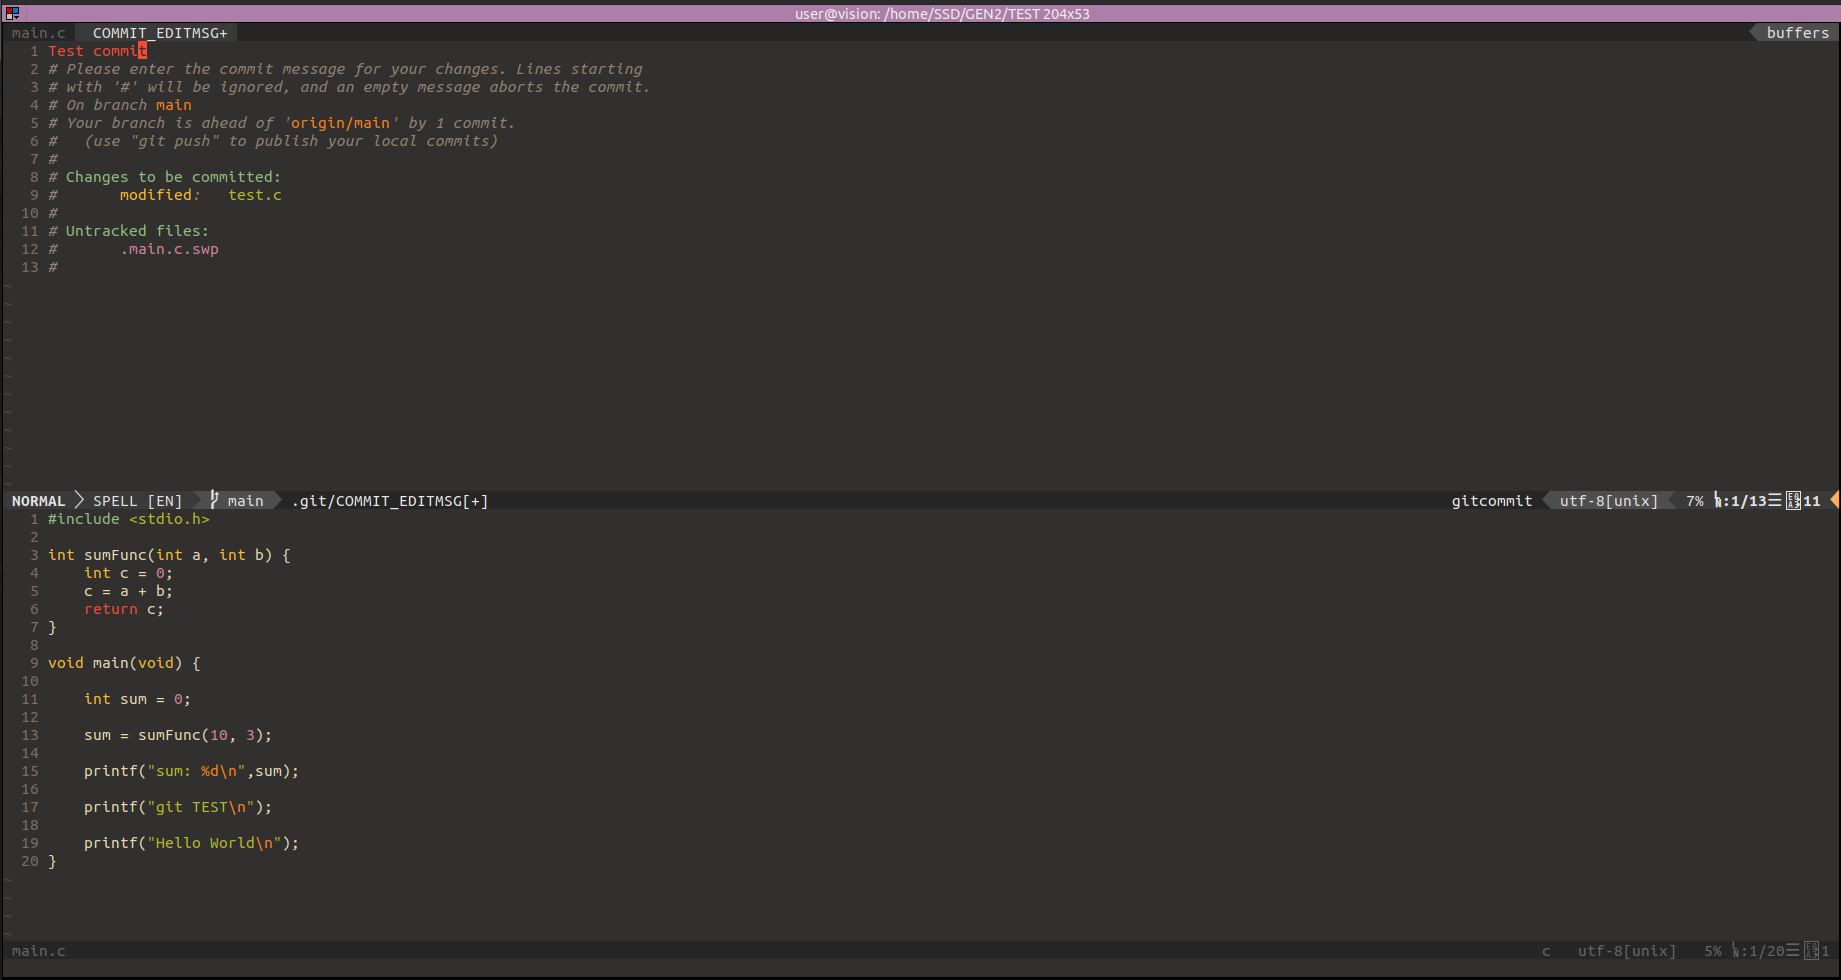Screen dimensions: 1841x980
Task: Select the tmux window icon in the top-left corner
Action: click(x=12, y=13)
